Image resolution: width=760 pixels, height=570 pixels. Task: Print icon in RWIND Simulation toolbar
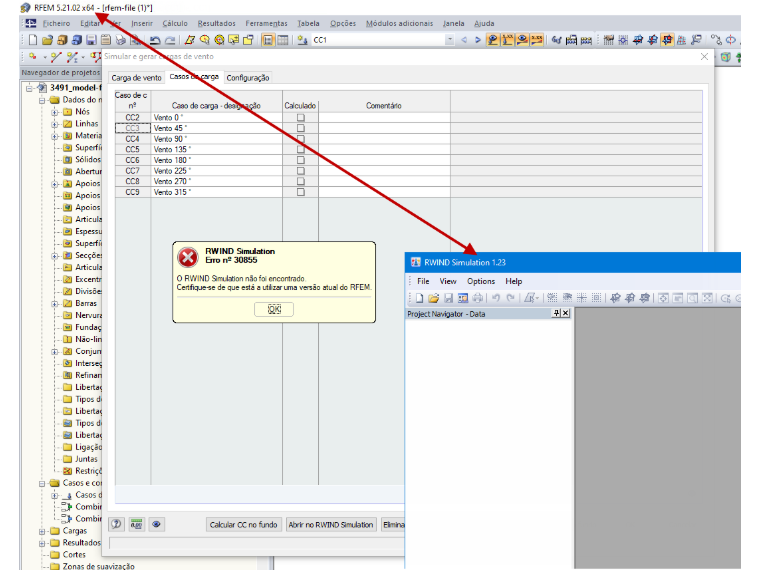[478, 298]
